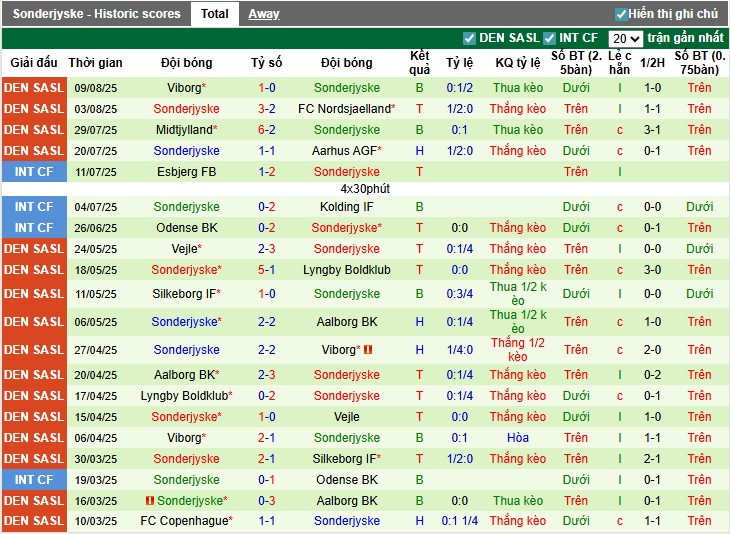Screen dimensions: 730x534
Task: Click INT CF league label for 11/07/25
Action: tap(34, 172)
